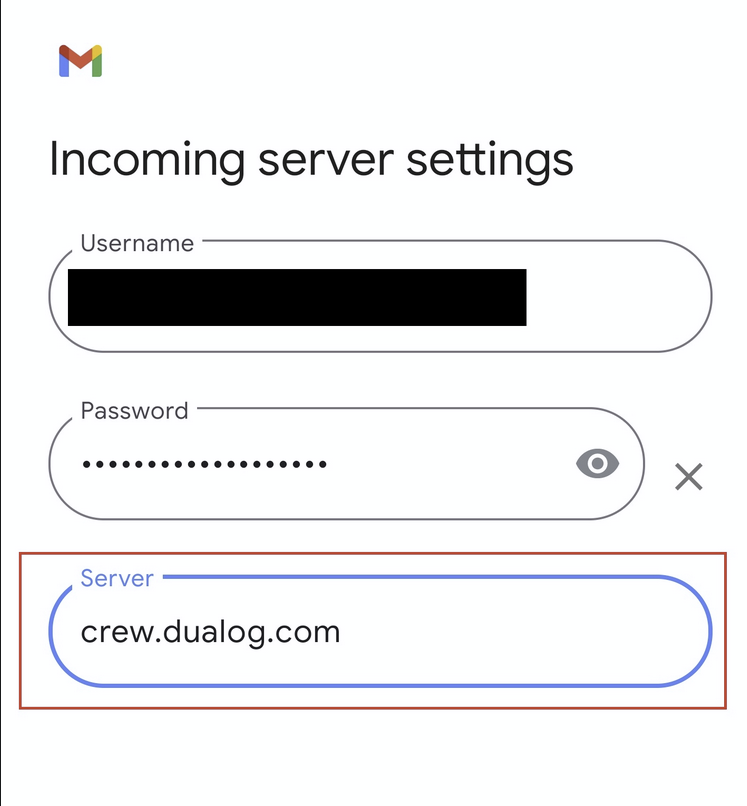Screen dimensions: 747x806
Task: Show the password with the eye icon
Action: (597, 463)
